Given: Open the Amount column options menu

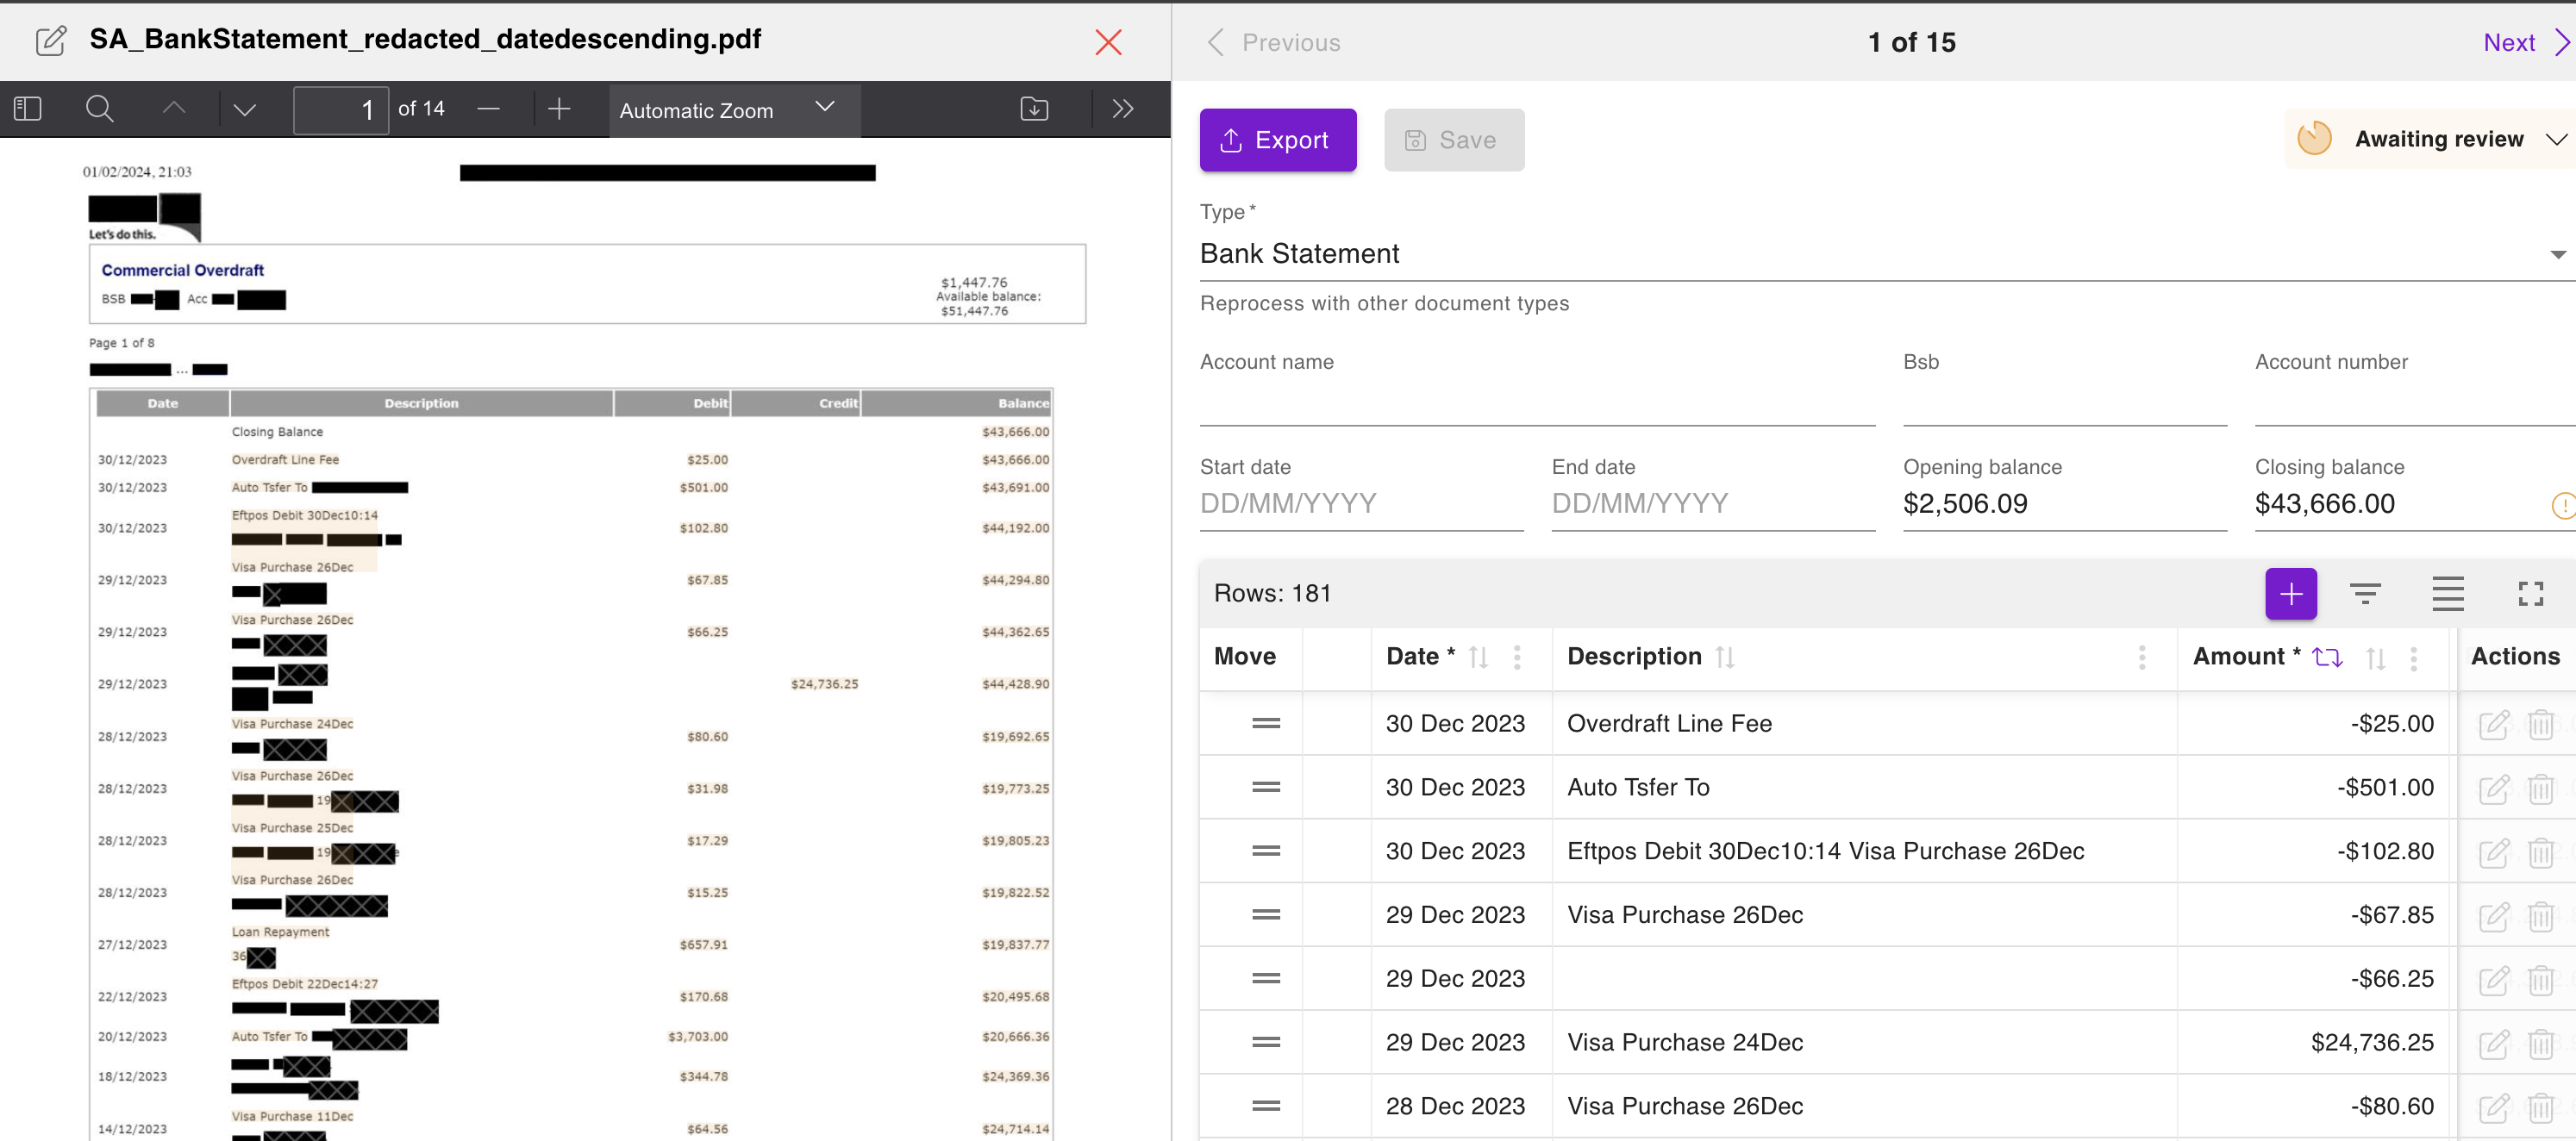Looking at the screenshot, I should 2413,658.
